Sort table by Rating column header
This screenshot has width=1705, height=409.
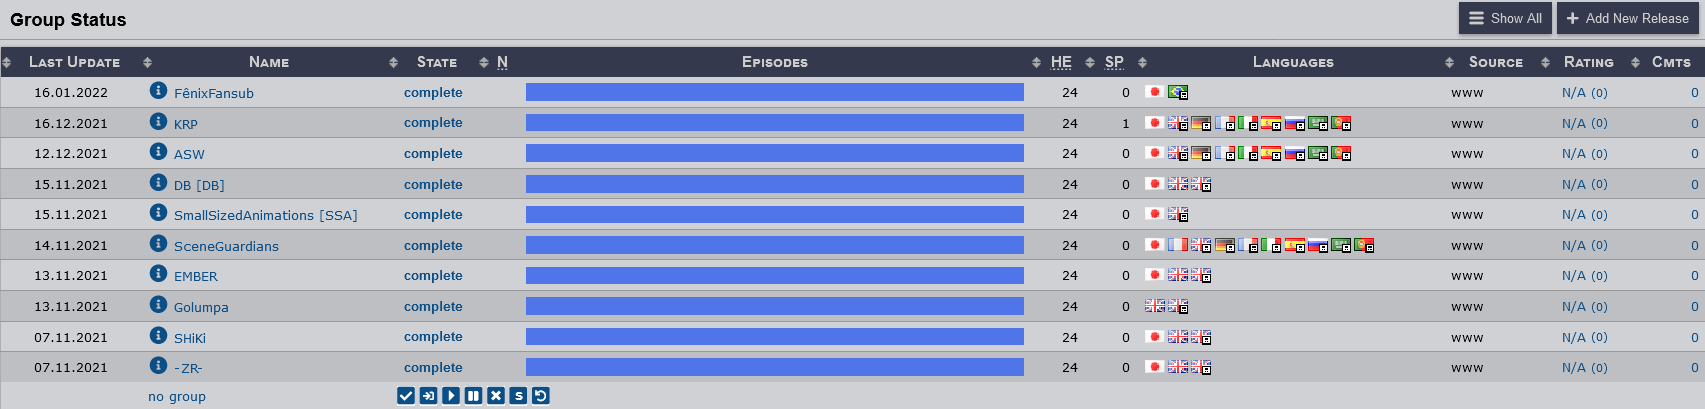1589,62
